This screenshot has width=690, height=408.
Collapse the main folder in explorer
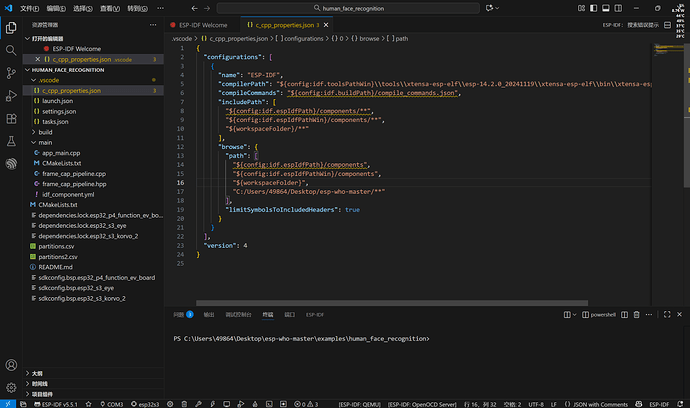(45, 142)
